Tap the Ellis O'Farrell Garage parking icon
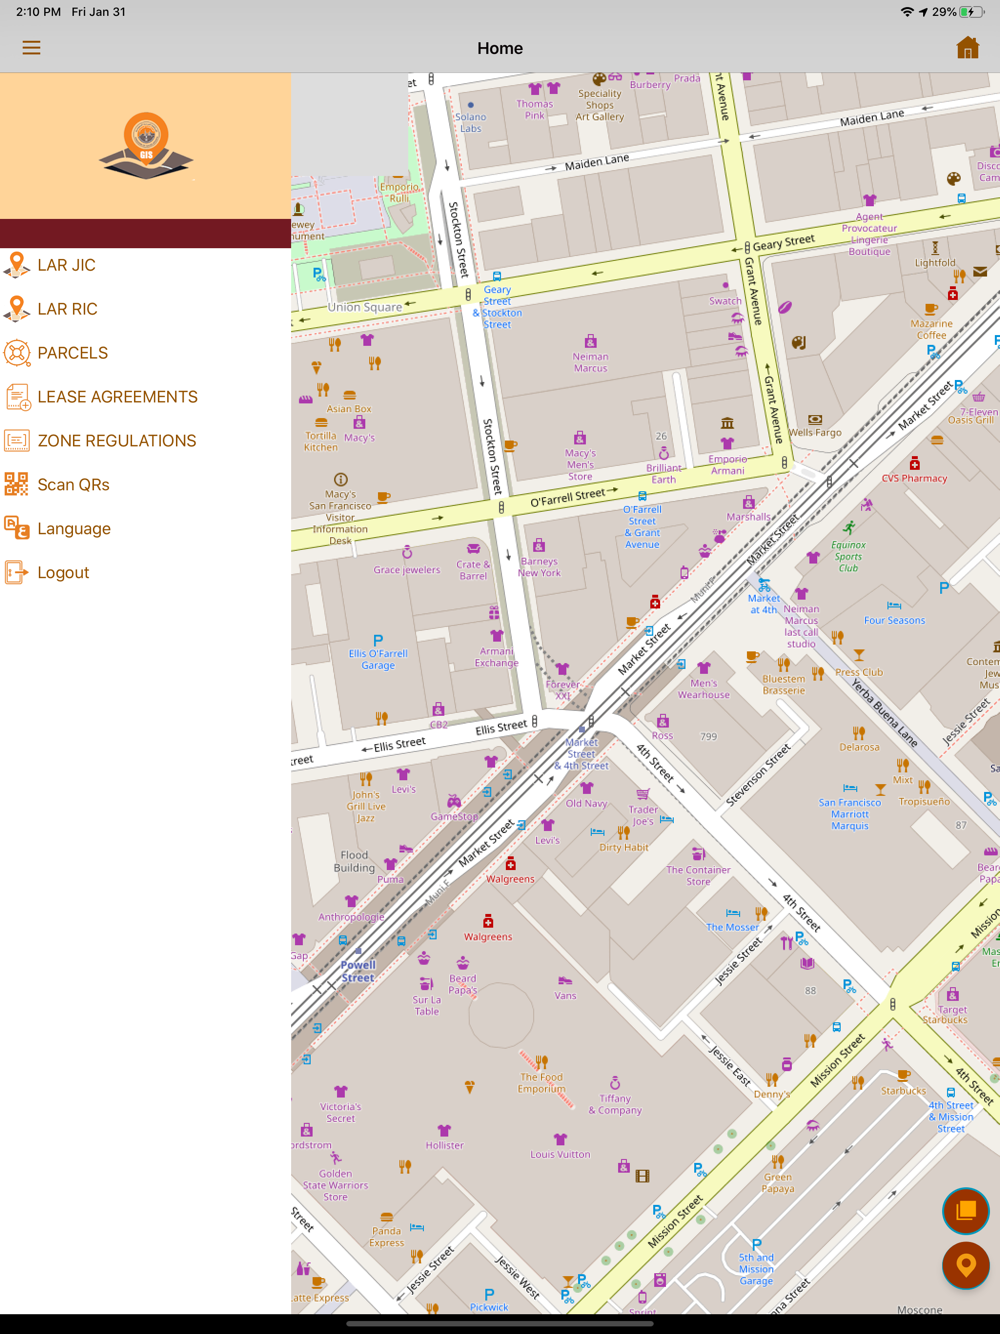 tap(378, 640)
